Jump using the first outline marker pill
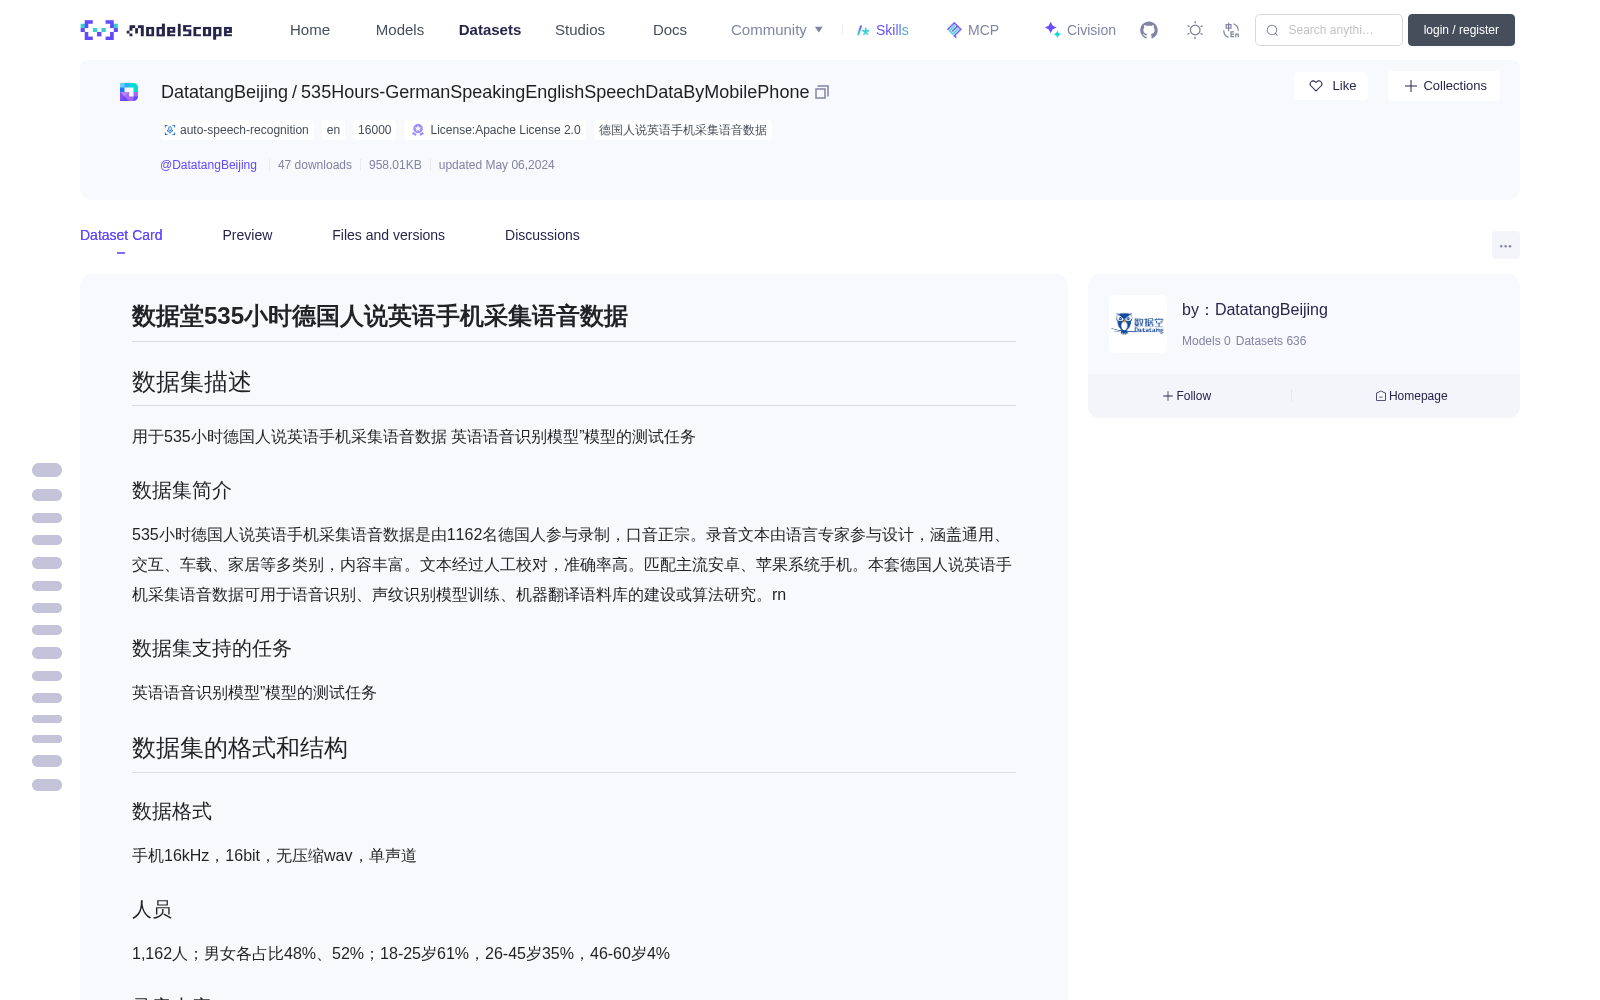The width and height of the screenshot is (1600, 1000). [47, 470]
